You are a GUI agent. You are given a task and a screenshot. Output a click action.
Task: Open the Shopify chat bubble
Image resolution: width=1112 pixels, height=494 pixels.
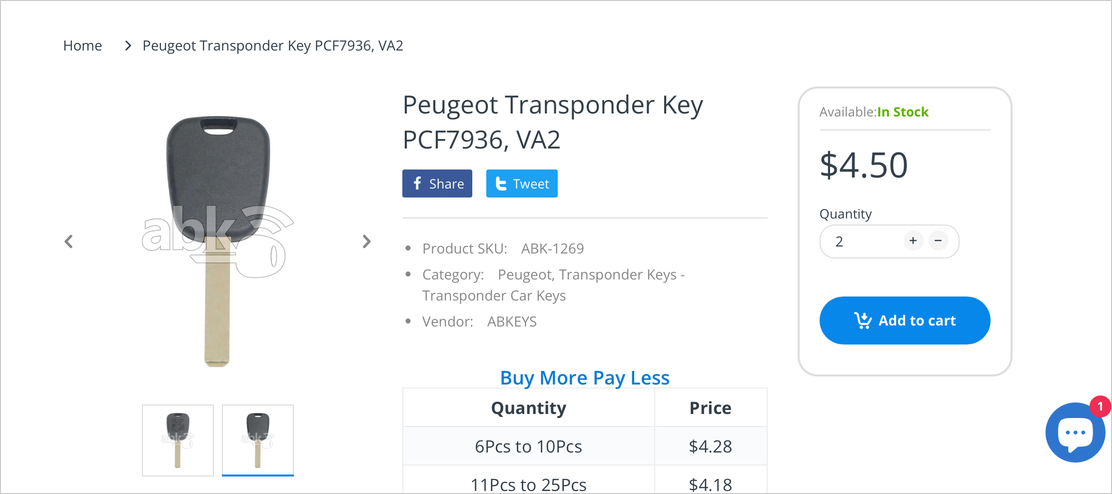point(1074,432)
